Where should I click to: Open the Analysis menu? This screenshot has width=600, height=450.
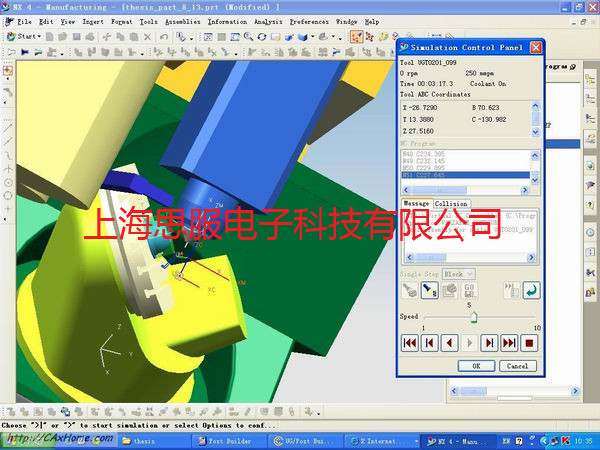tap(267, 20)
